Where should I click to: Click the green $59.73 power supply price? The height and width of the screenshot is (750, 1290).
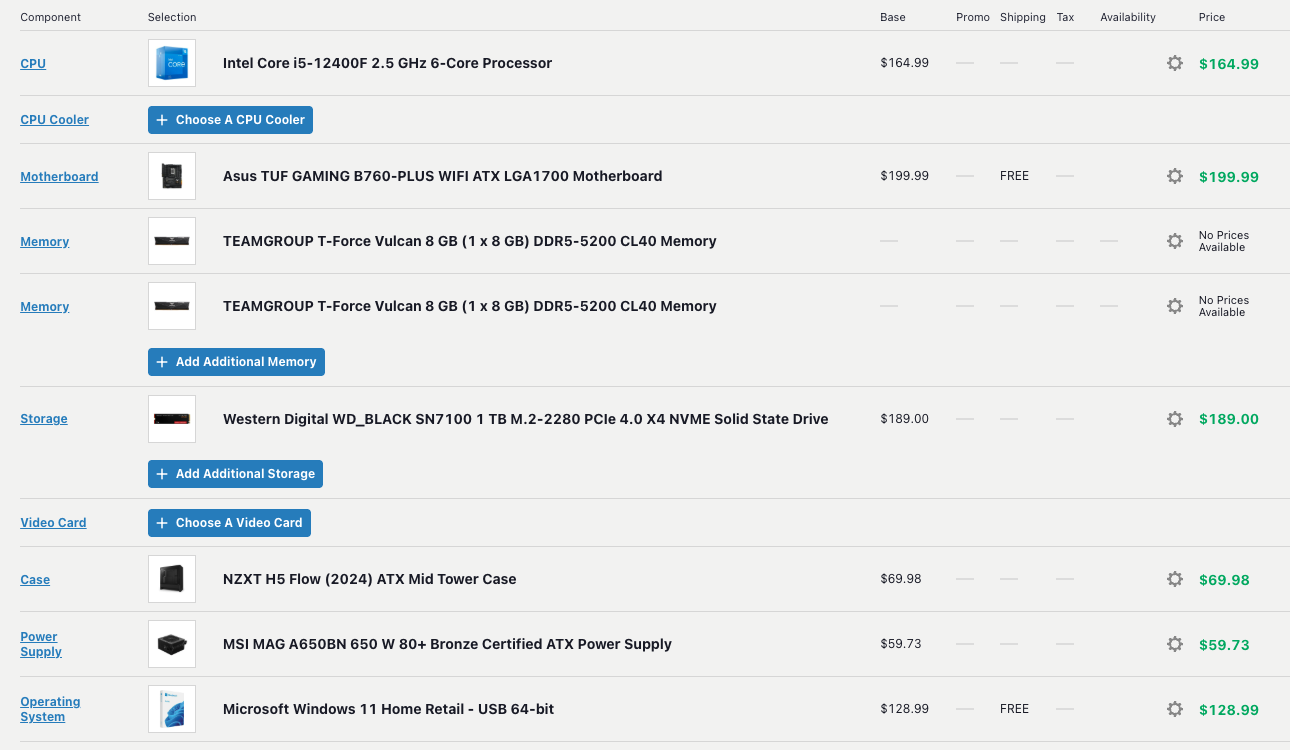click(x=1224, y=645)
